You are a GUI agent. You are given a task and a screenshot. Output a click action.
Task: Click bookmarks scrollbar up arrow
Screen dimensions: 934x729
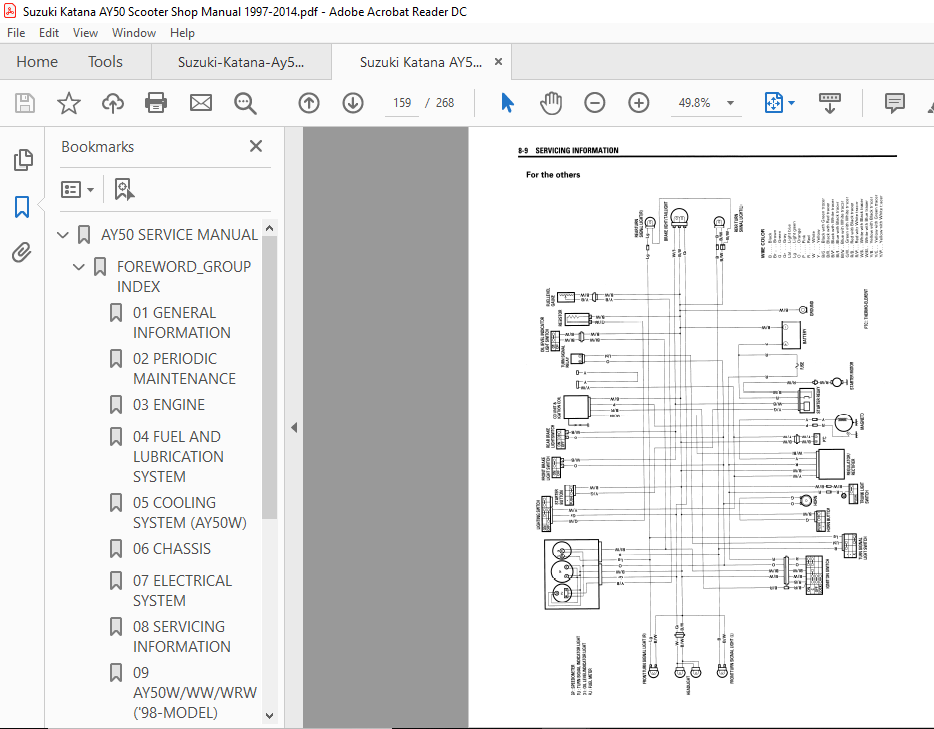[269, 228]
